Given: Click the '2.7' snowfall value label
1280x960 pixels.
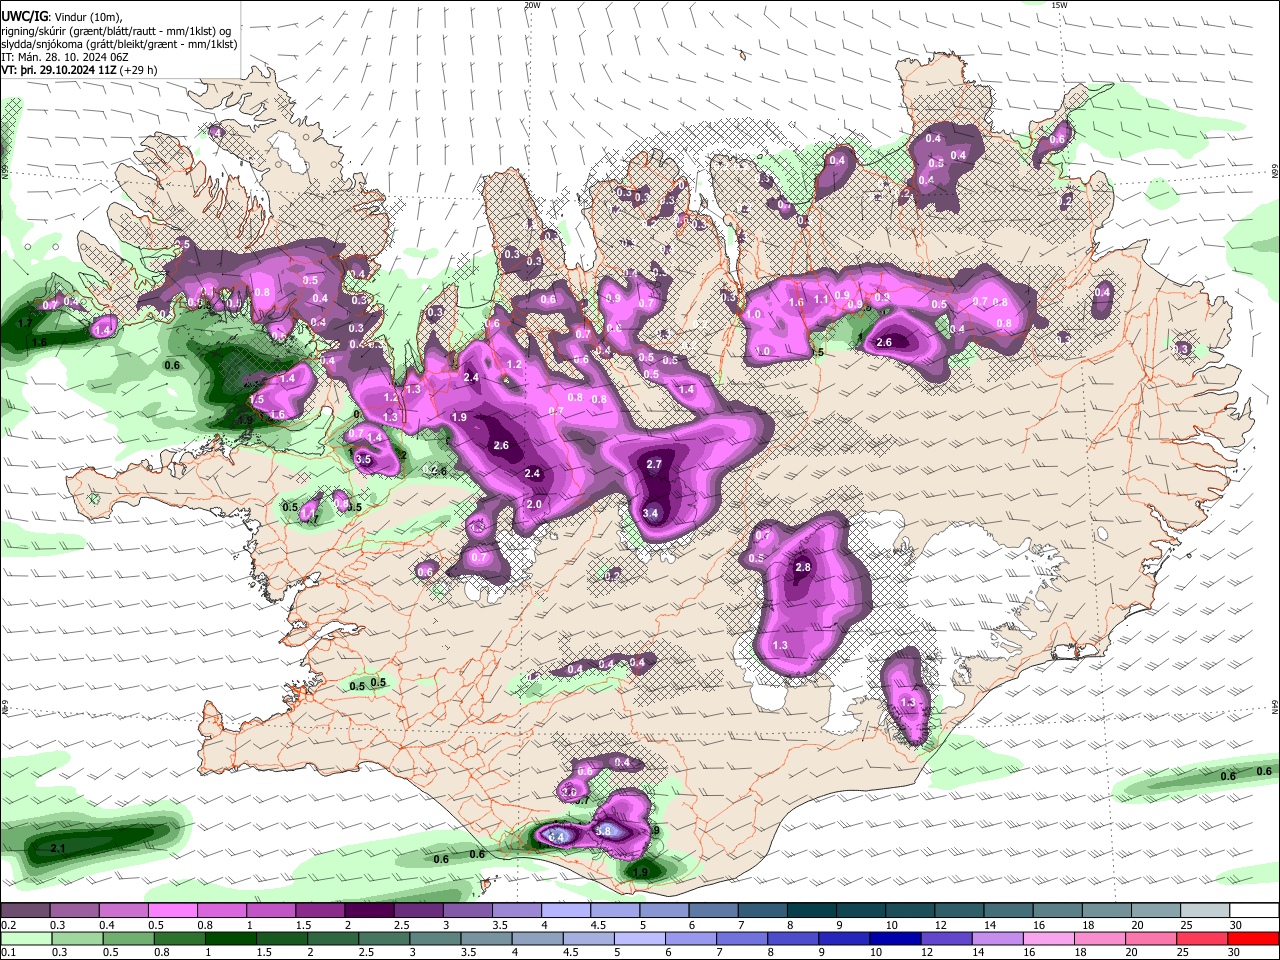Looking at the screenshot, I should pos(654,464).
